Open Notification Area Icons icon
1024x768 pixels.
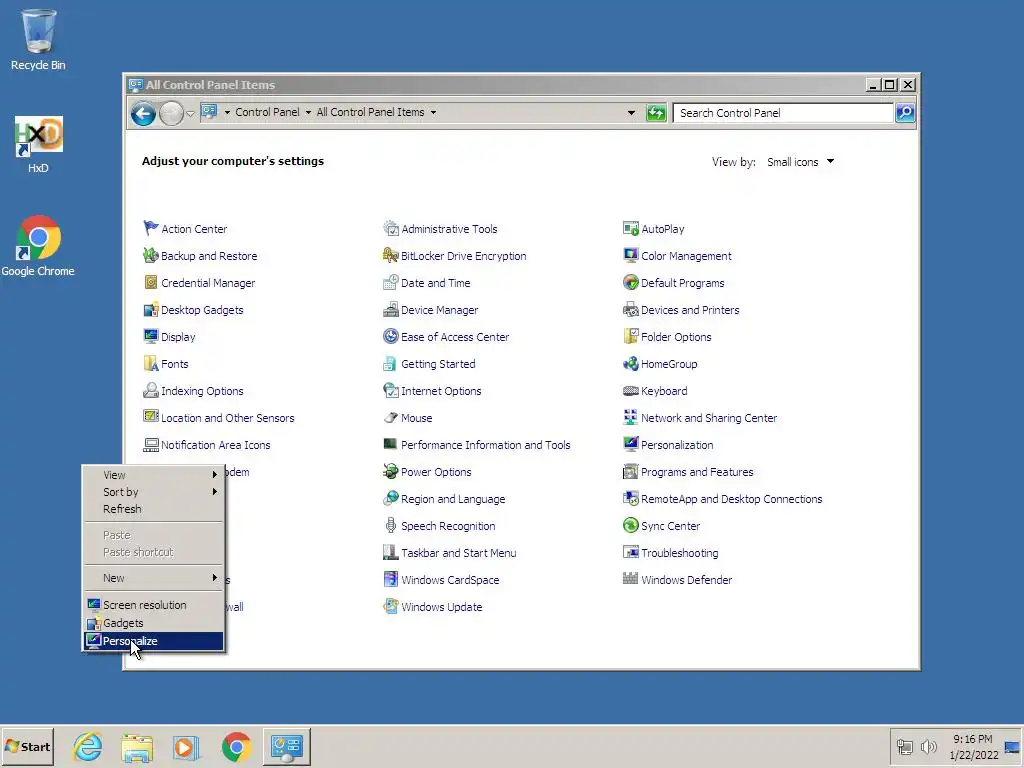click(x=151, y=445)
